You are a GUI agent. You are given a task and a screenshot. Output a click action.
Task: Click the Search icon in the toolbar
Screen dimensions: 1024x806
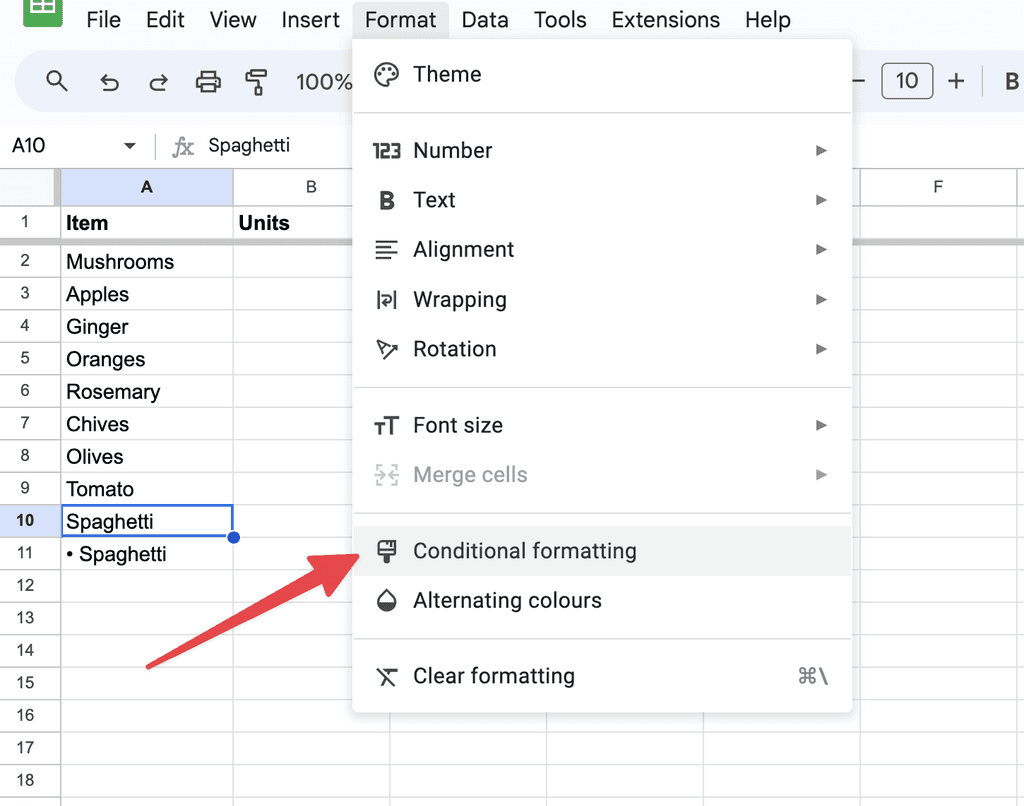(57, 82)
